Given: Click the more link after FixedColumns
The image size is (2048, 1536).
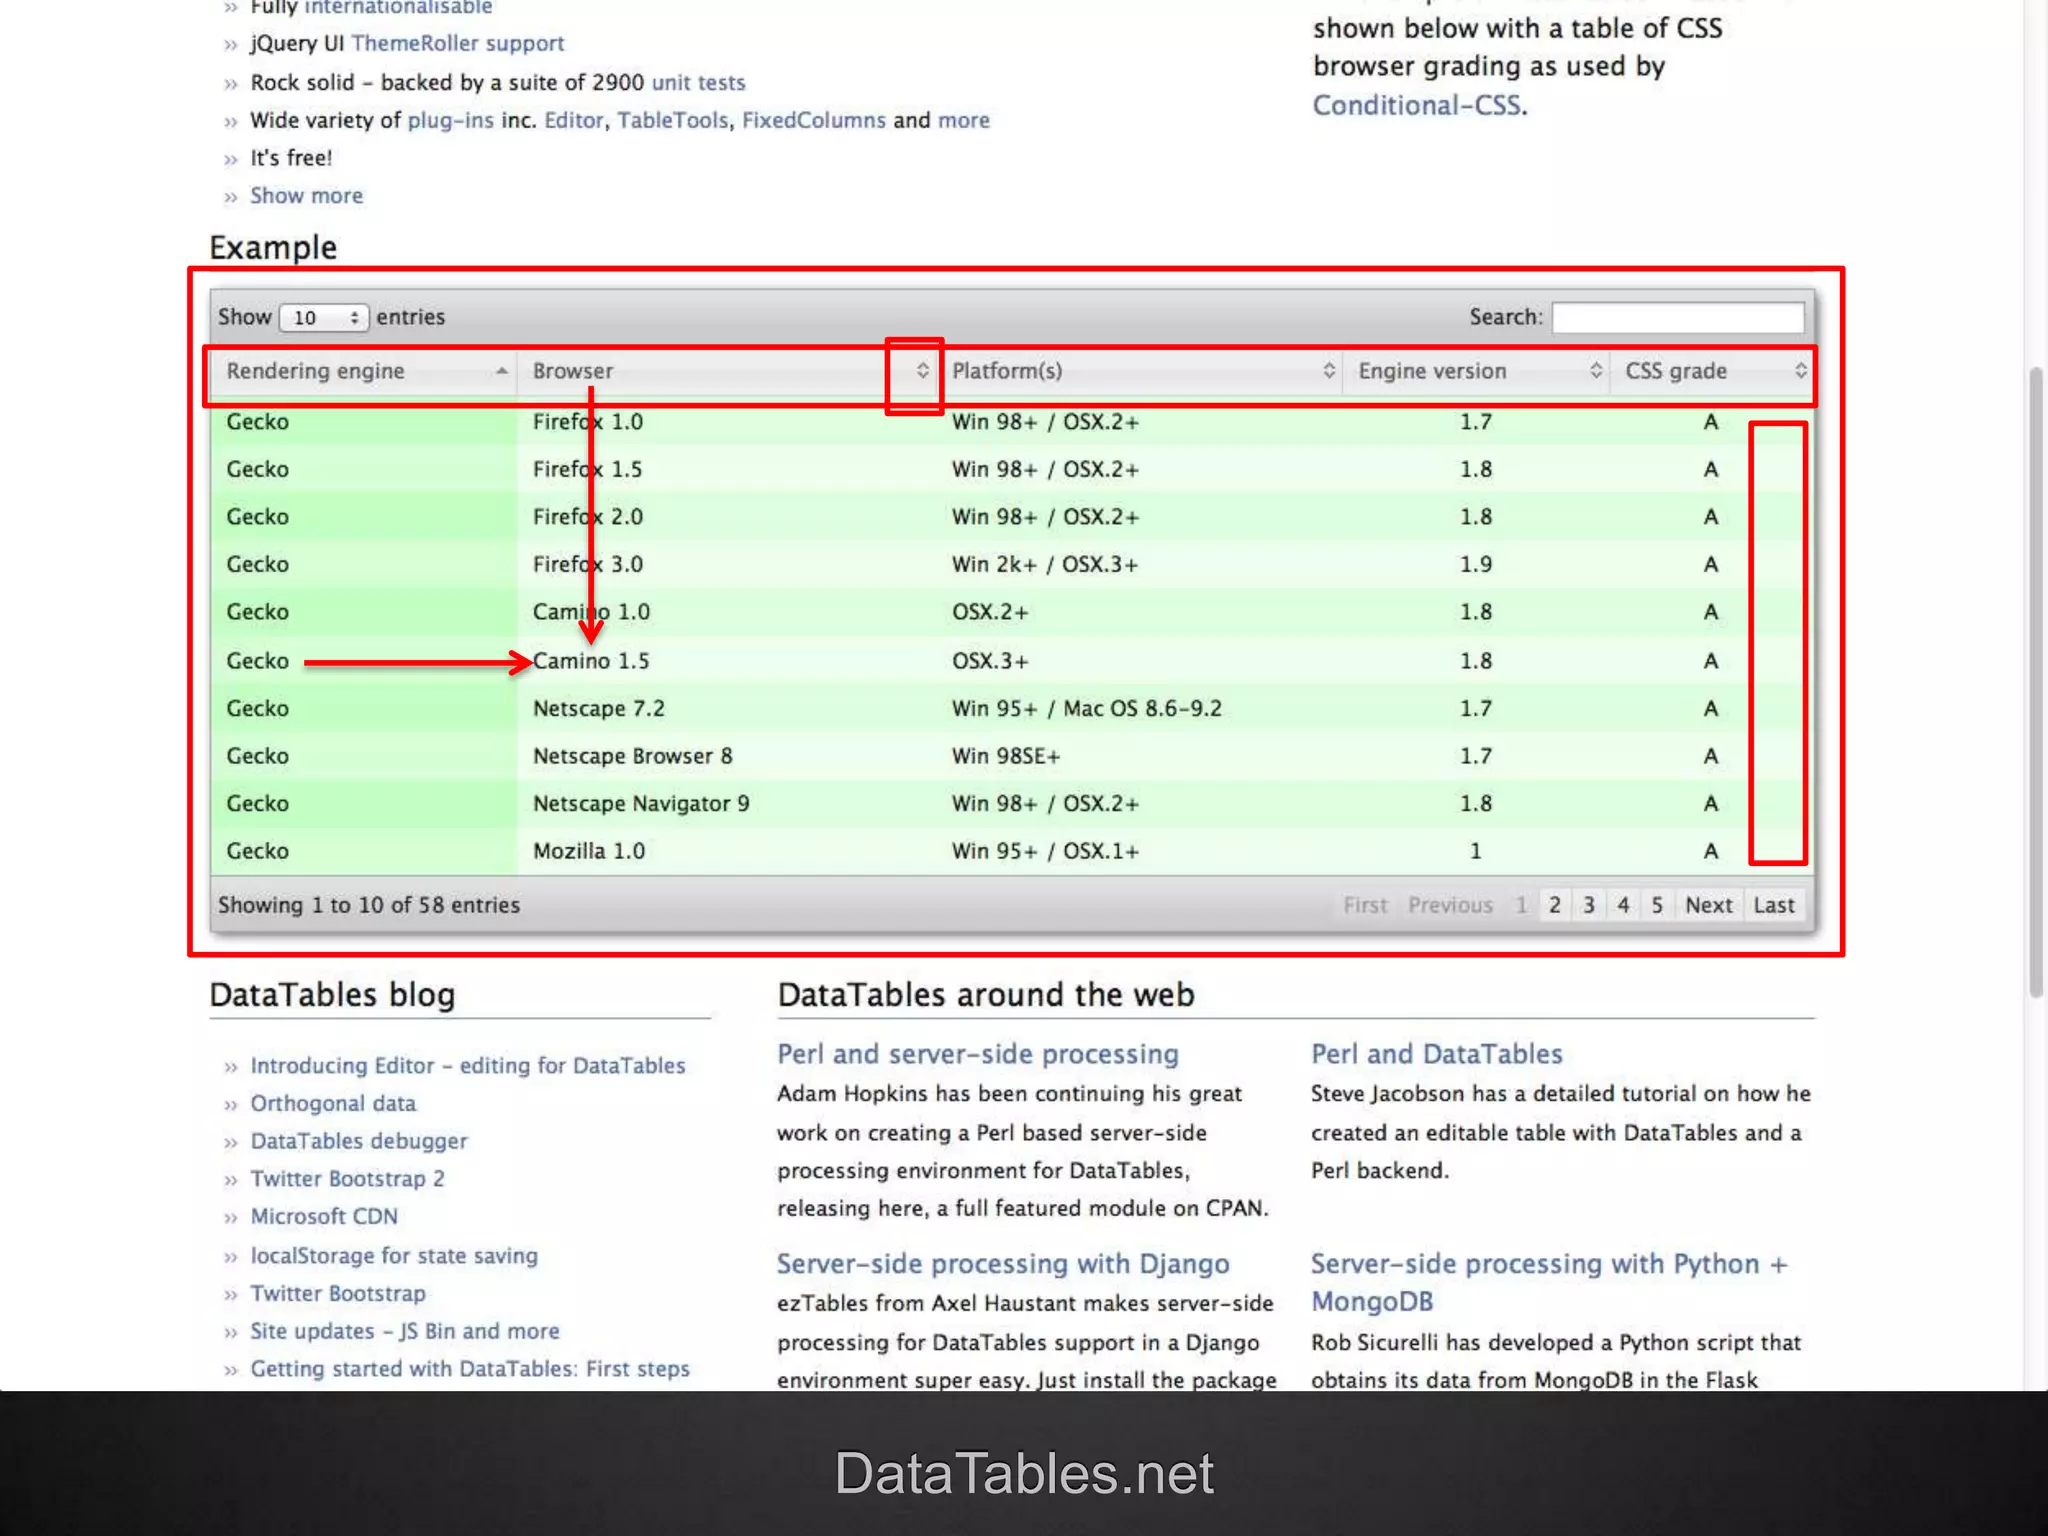Looking at the screenshot, I should [963, 120].
